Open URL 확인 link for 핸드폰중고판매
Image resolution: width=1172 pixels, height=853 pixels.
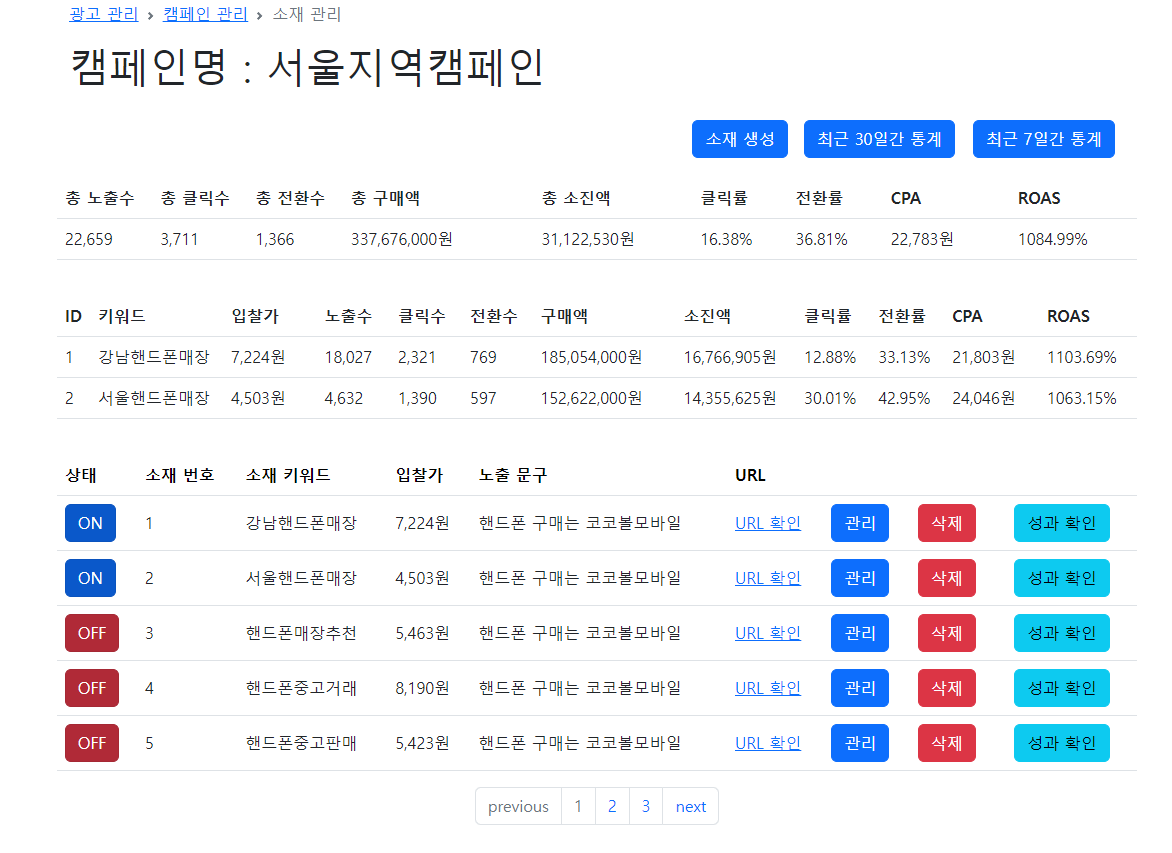[x=768, y=743]
